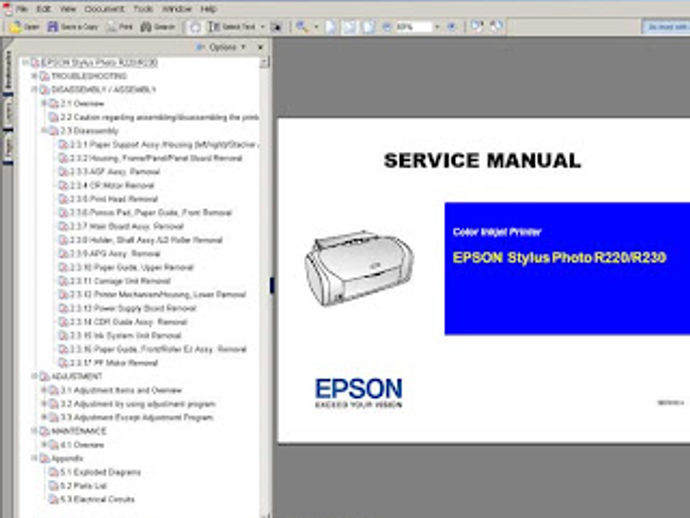Open the zoom percentage dropdown arrow
690x518 pixels.
[437, 27]
